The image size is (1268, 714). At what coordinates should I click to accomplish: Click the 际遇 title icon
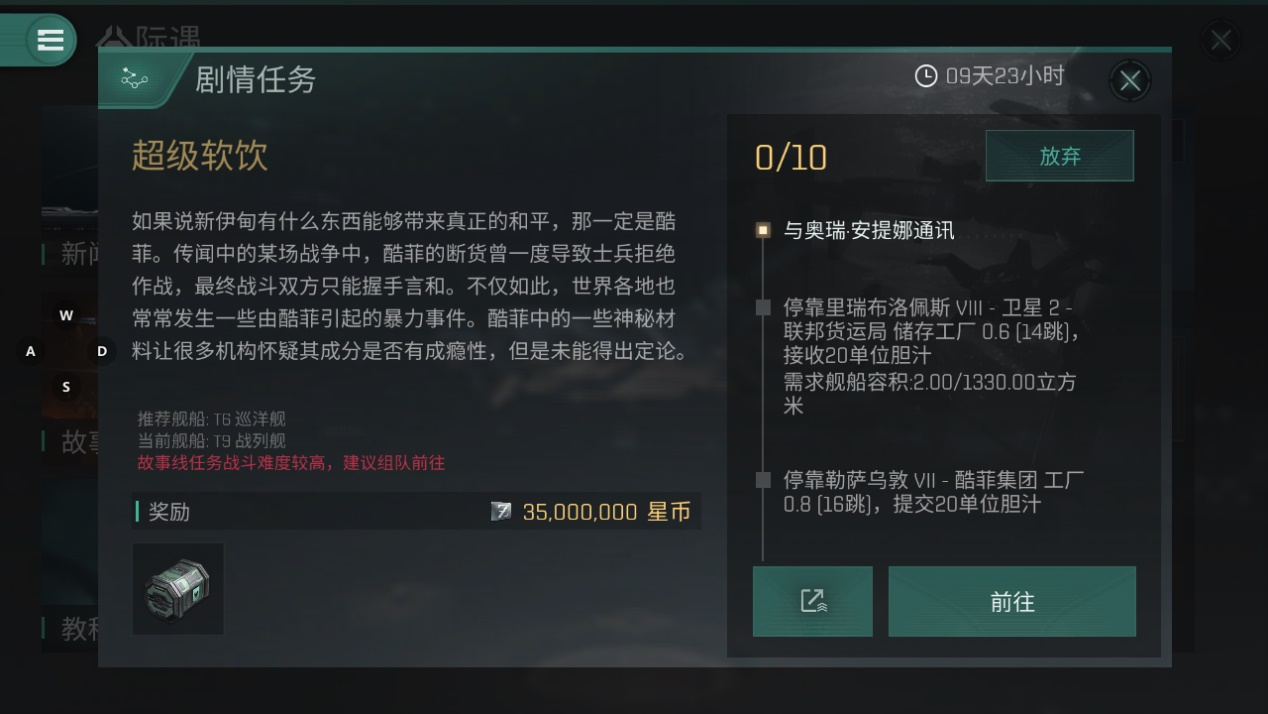point(114,38)
